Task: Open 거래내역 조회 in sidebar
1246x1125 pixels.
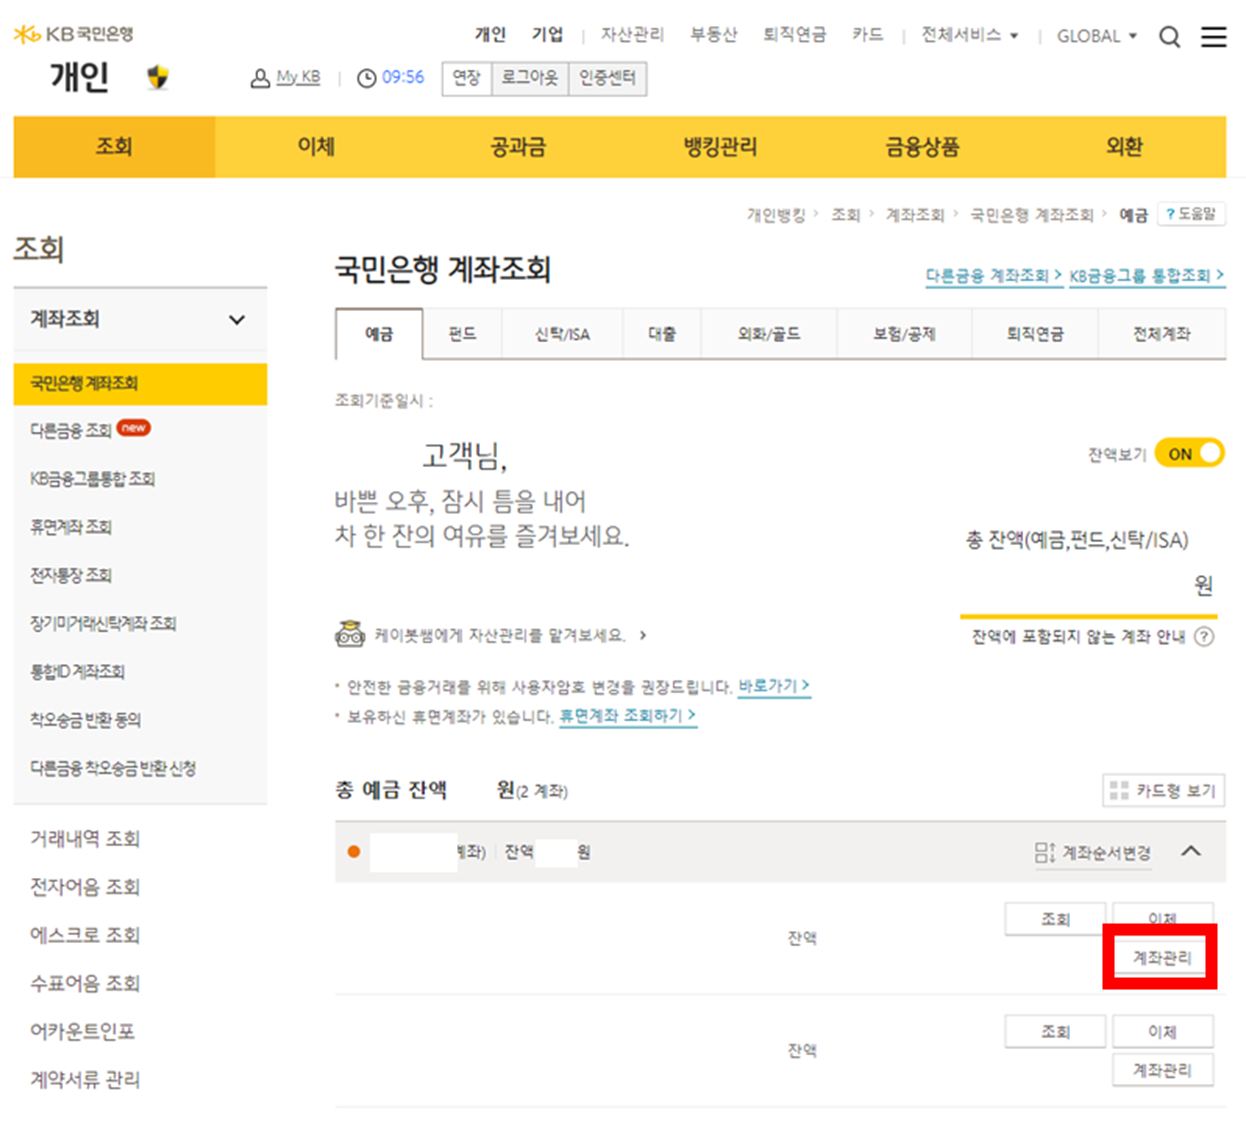Action: click(x=85, y=839)
